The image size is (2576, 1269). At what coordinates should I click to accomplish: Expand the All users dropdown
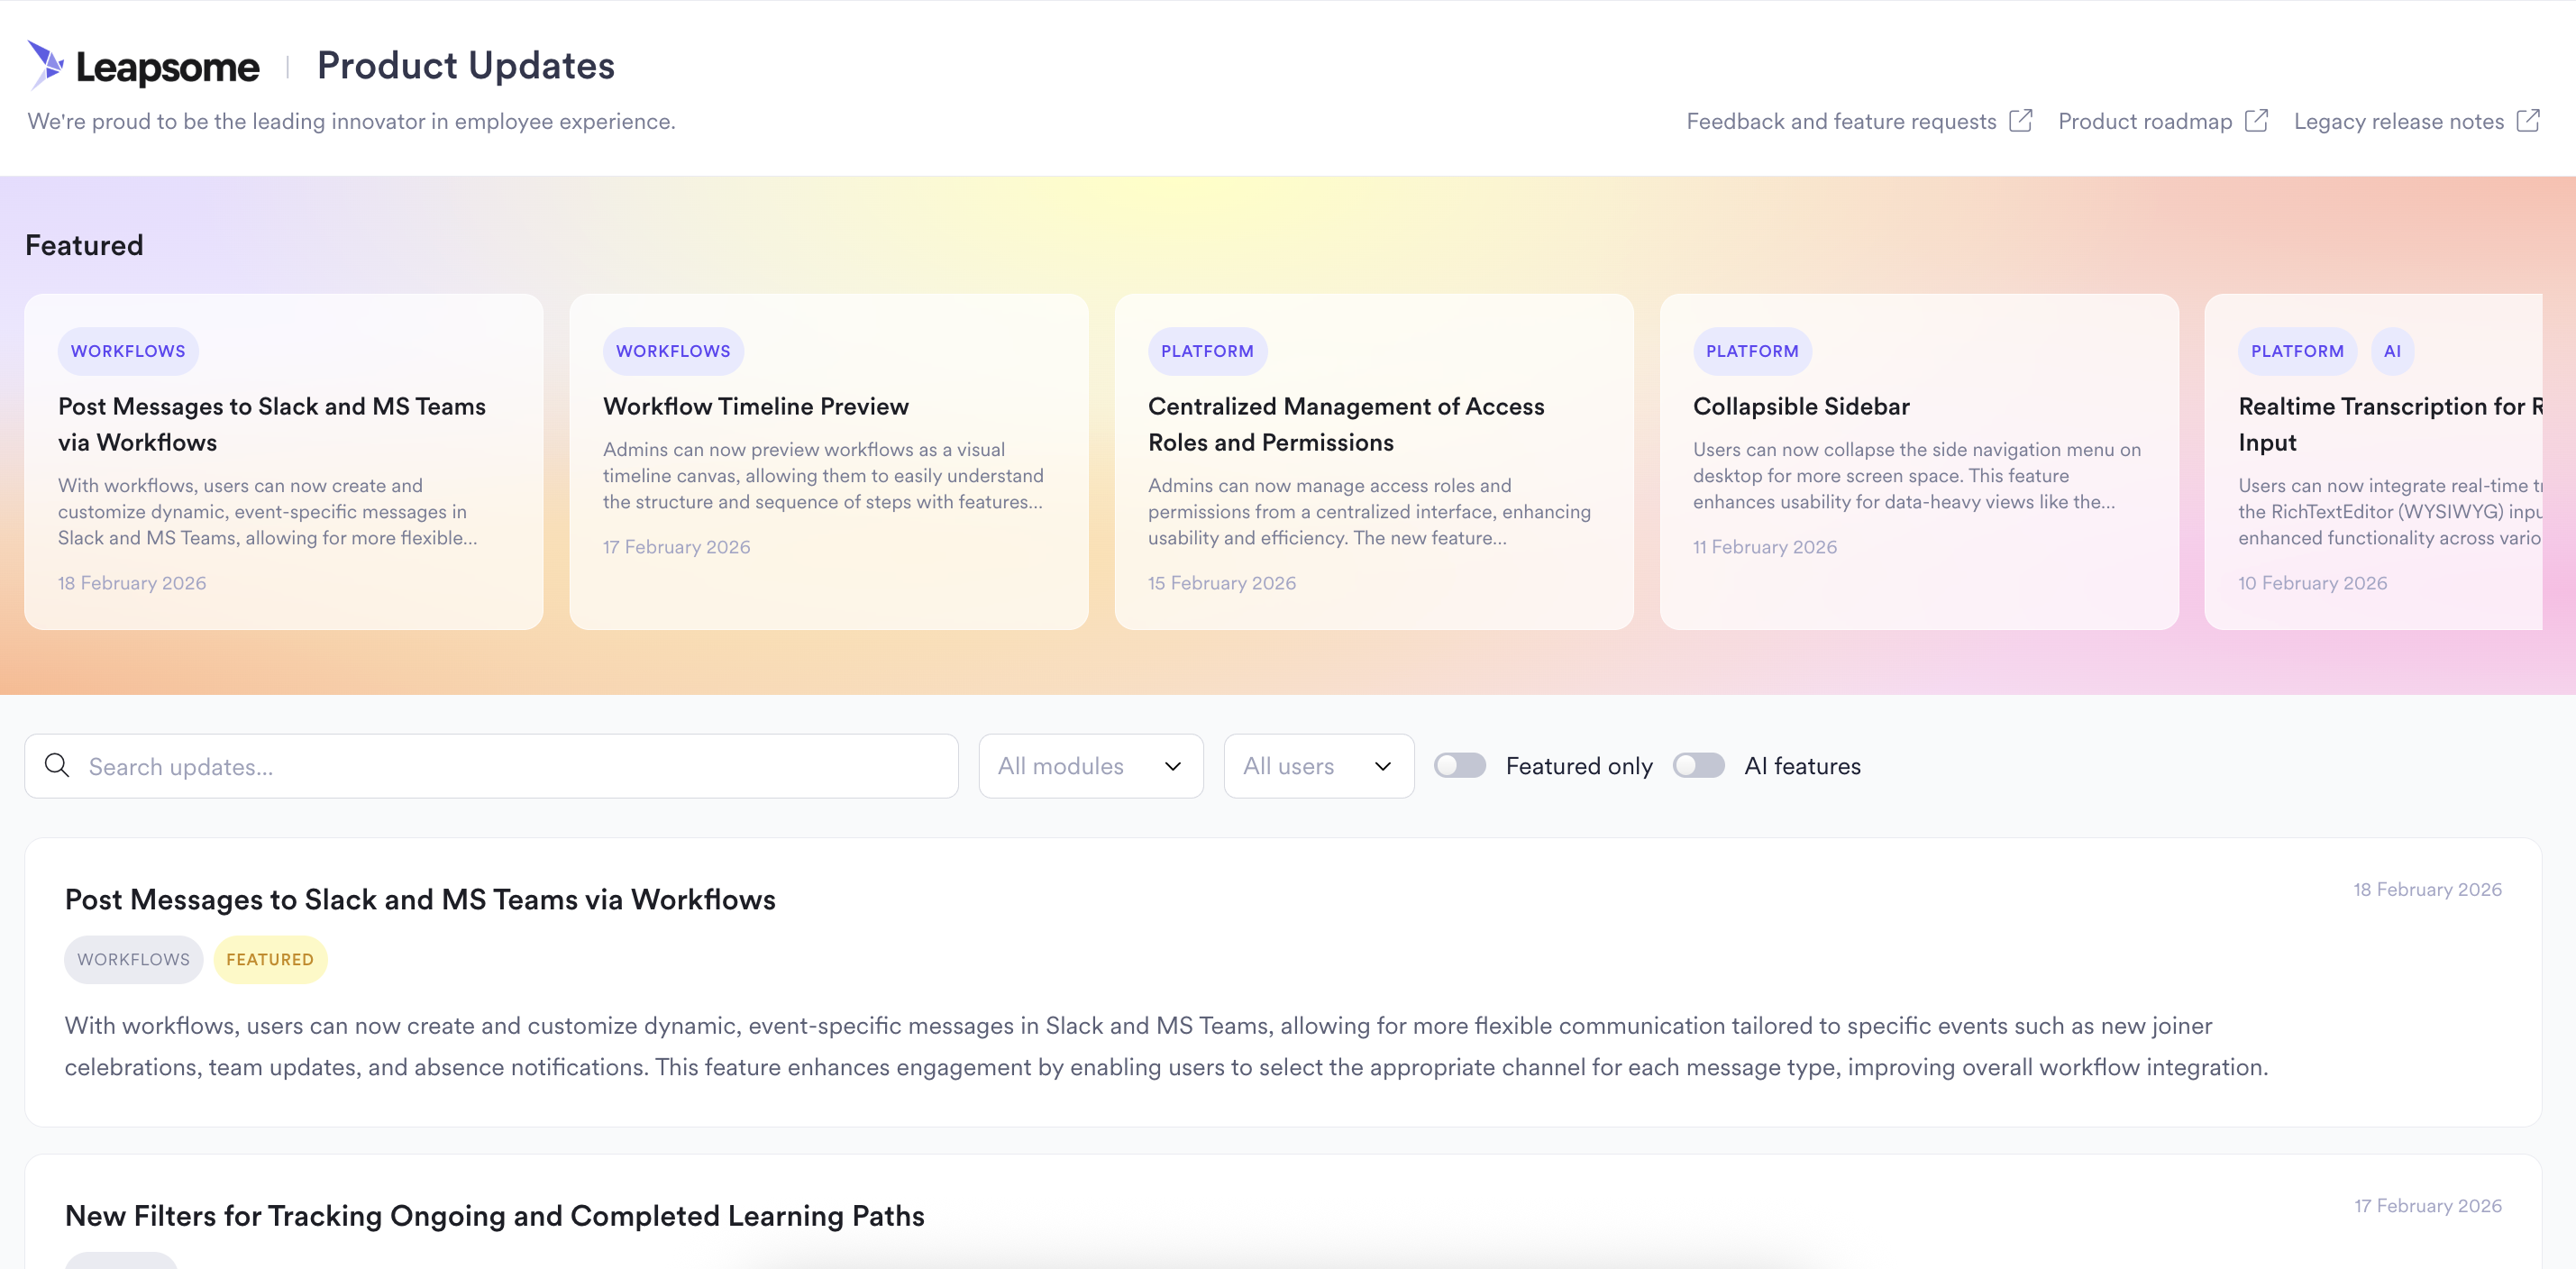1318,766
